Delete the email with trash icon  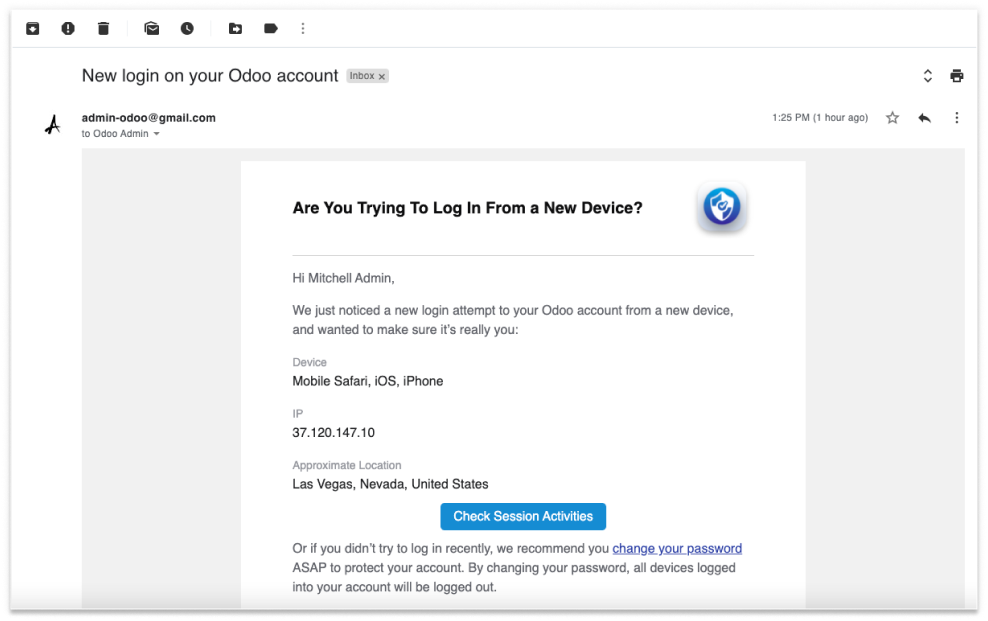pyautogui.click(x=103, y=29)
